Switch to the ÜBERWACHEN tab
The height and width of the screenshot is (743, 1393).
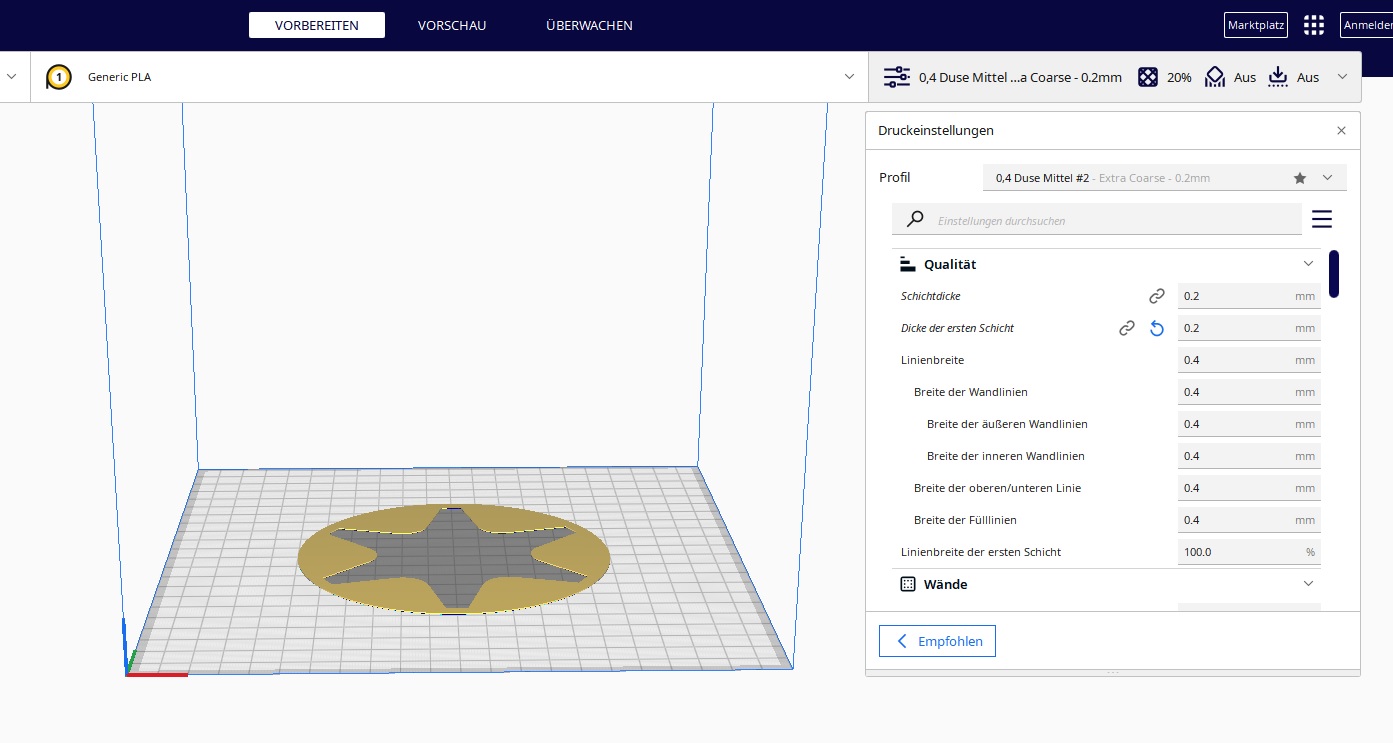tap(589, 25)
